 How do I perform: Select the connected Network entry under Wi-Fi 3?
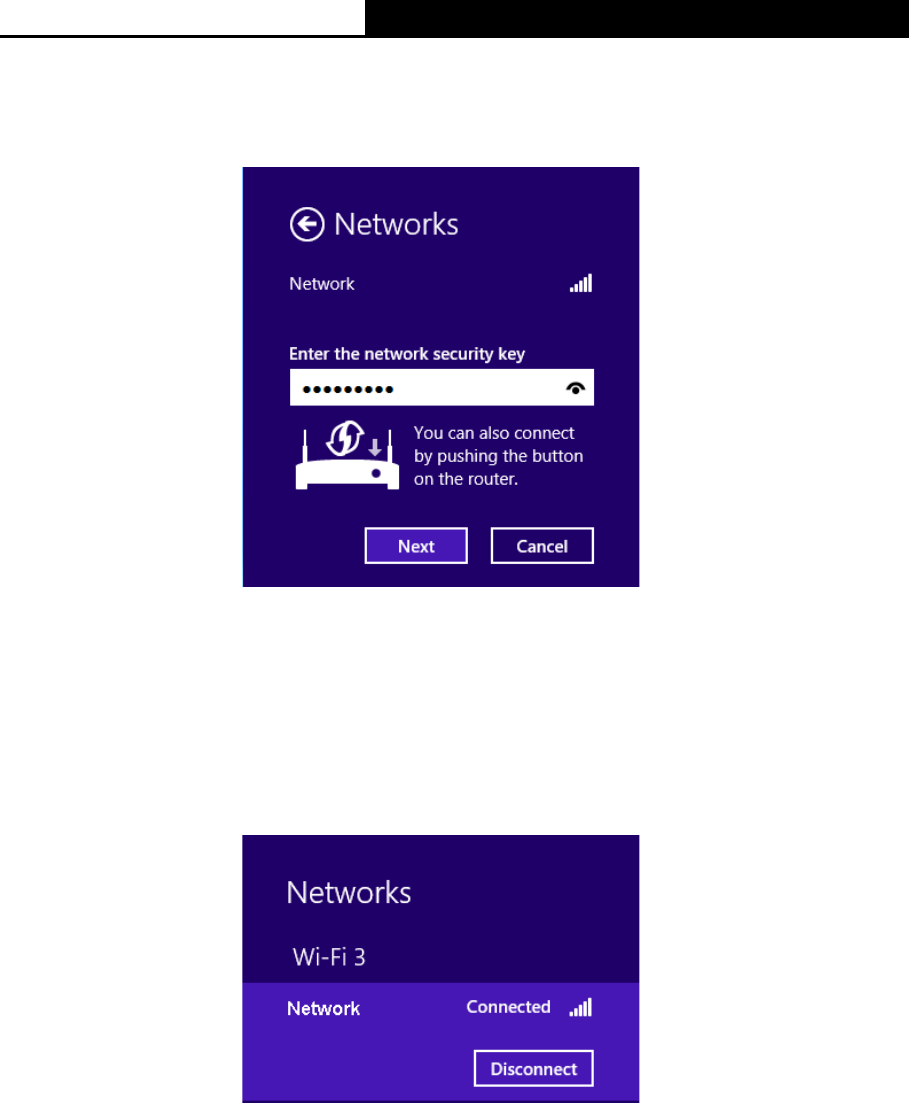click(x=440, y=1041)
